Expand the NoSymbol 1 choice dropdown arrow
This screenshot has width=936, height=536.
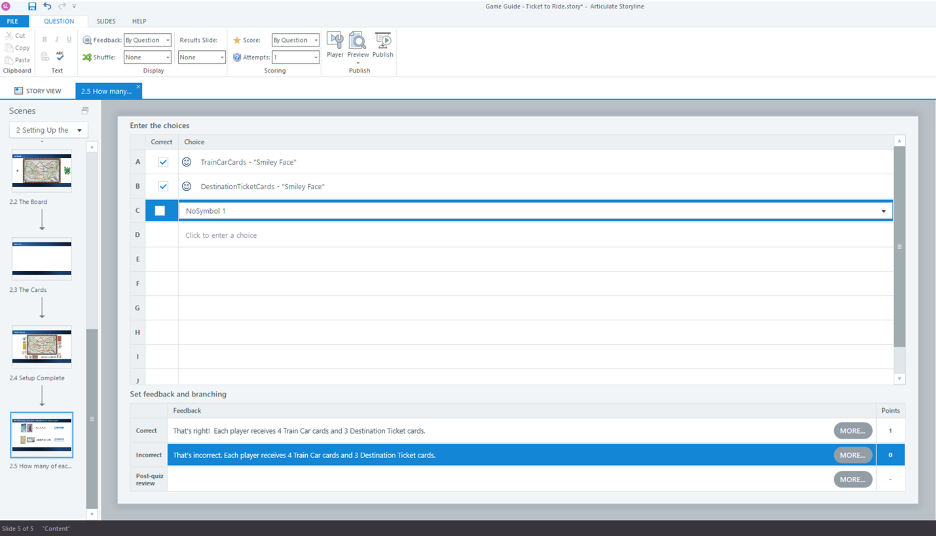883,211
